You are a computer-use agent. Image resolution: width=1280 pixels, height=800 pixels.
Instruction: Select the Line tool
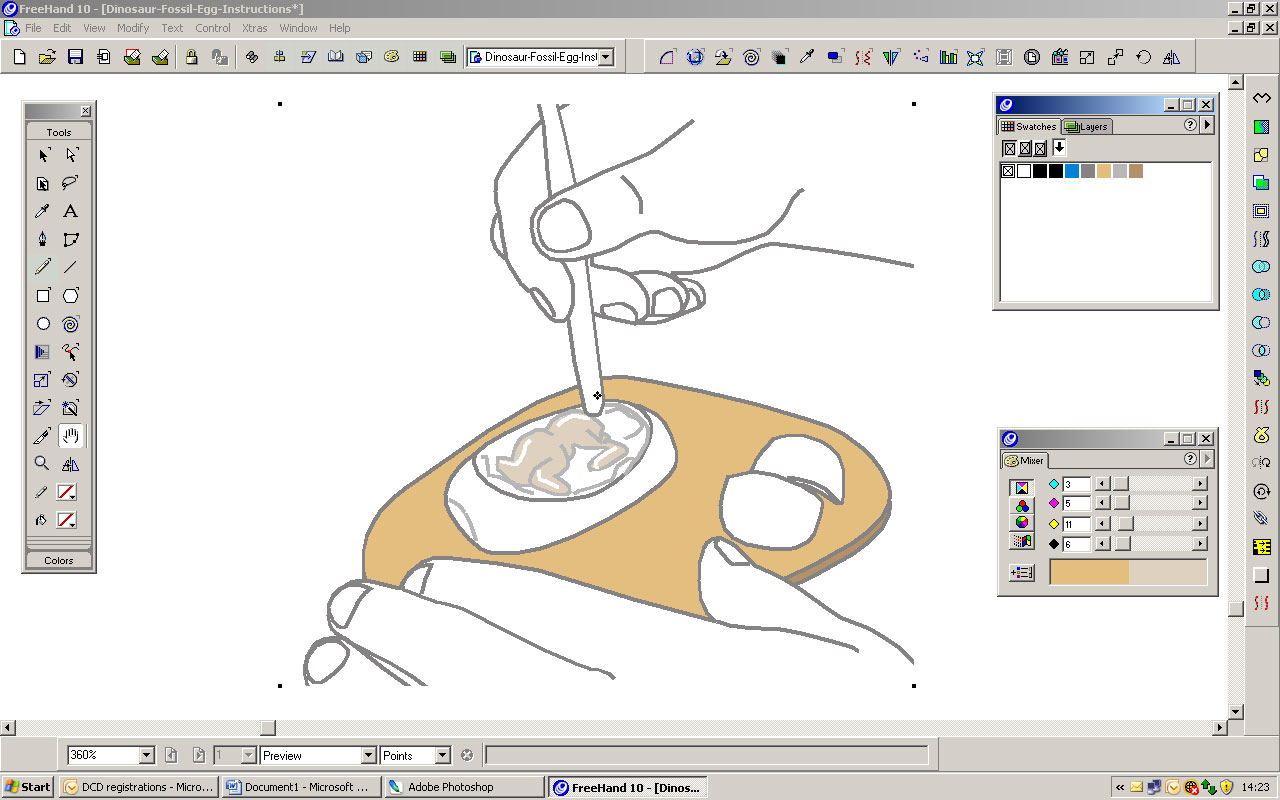coord(71,267)
